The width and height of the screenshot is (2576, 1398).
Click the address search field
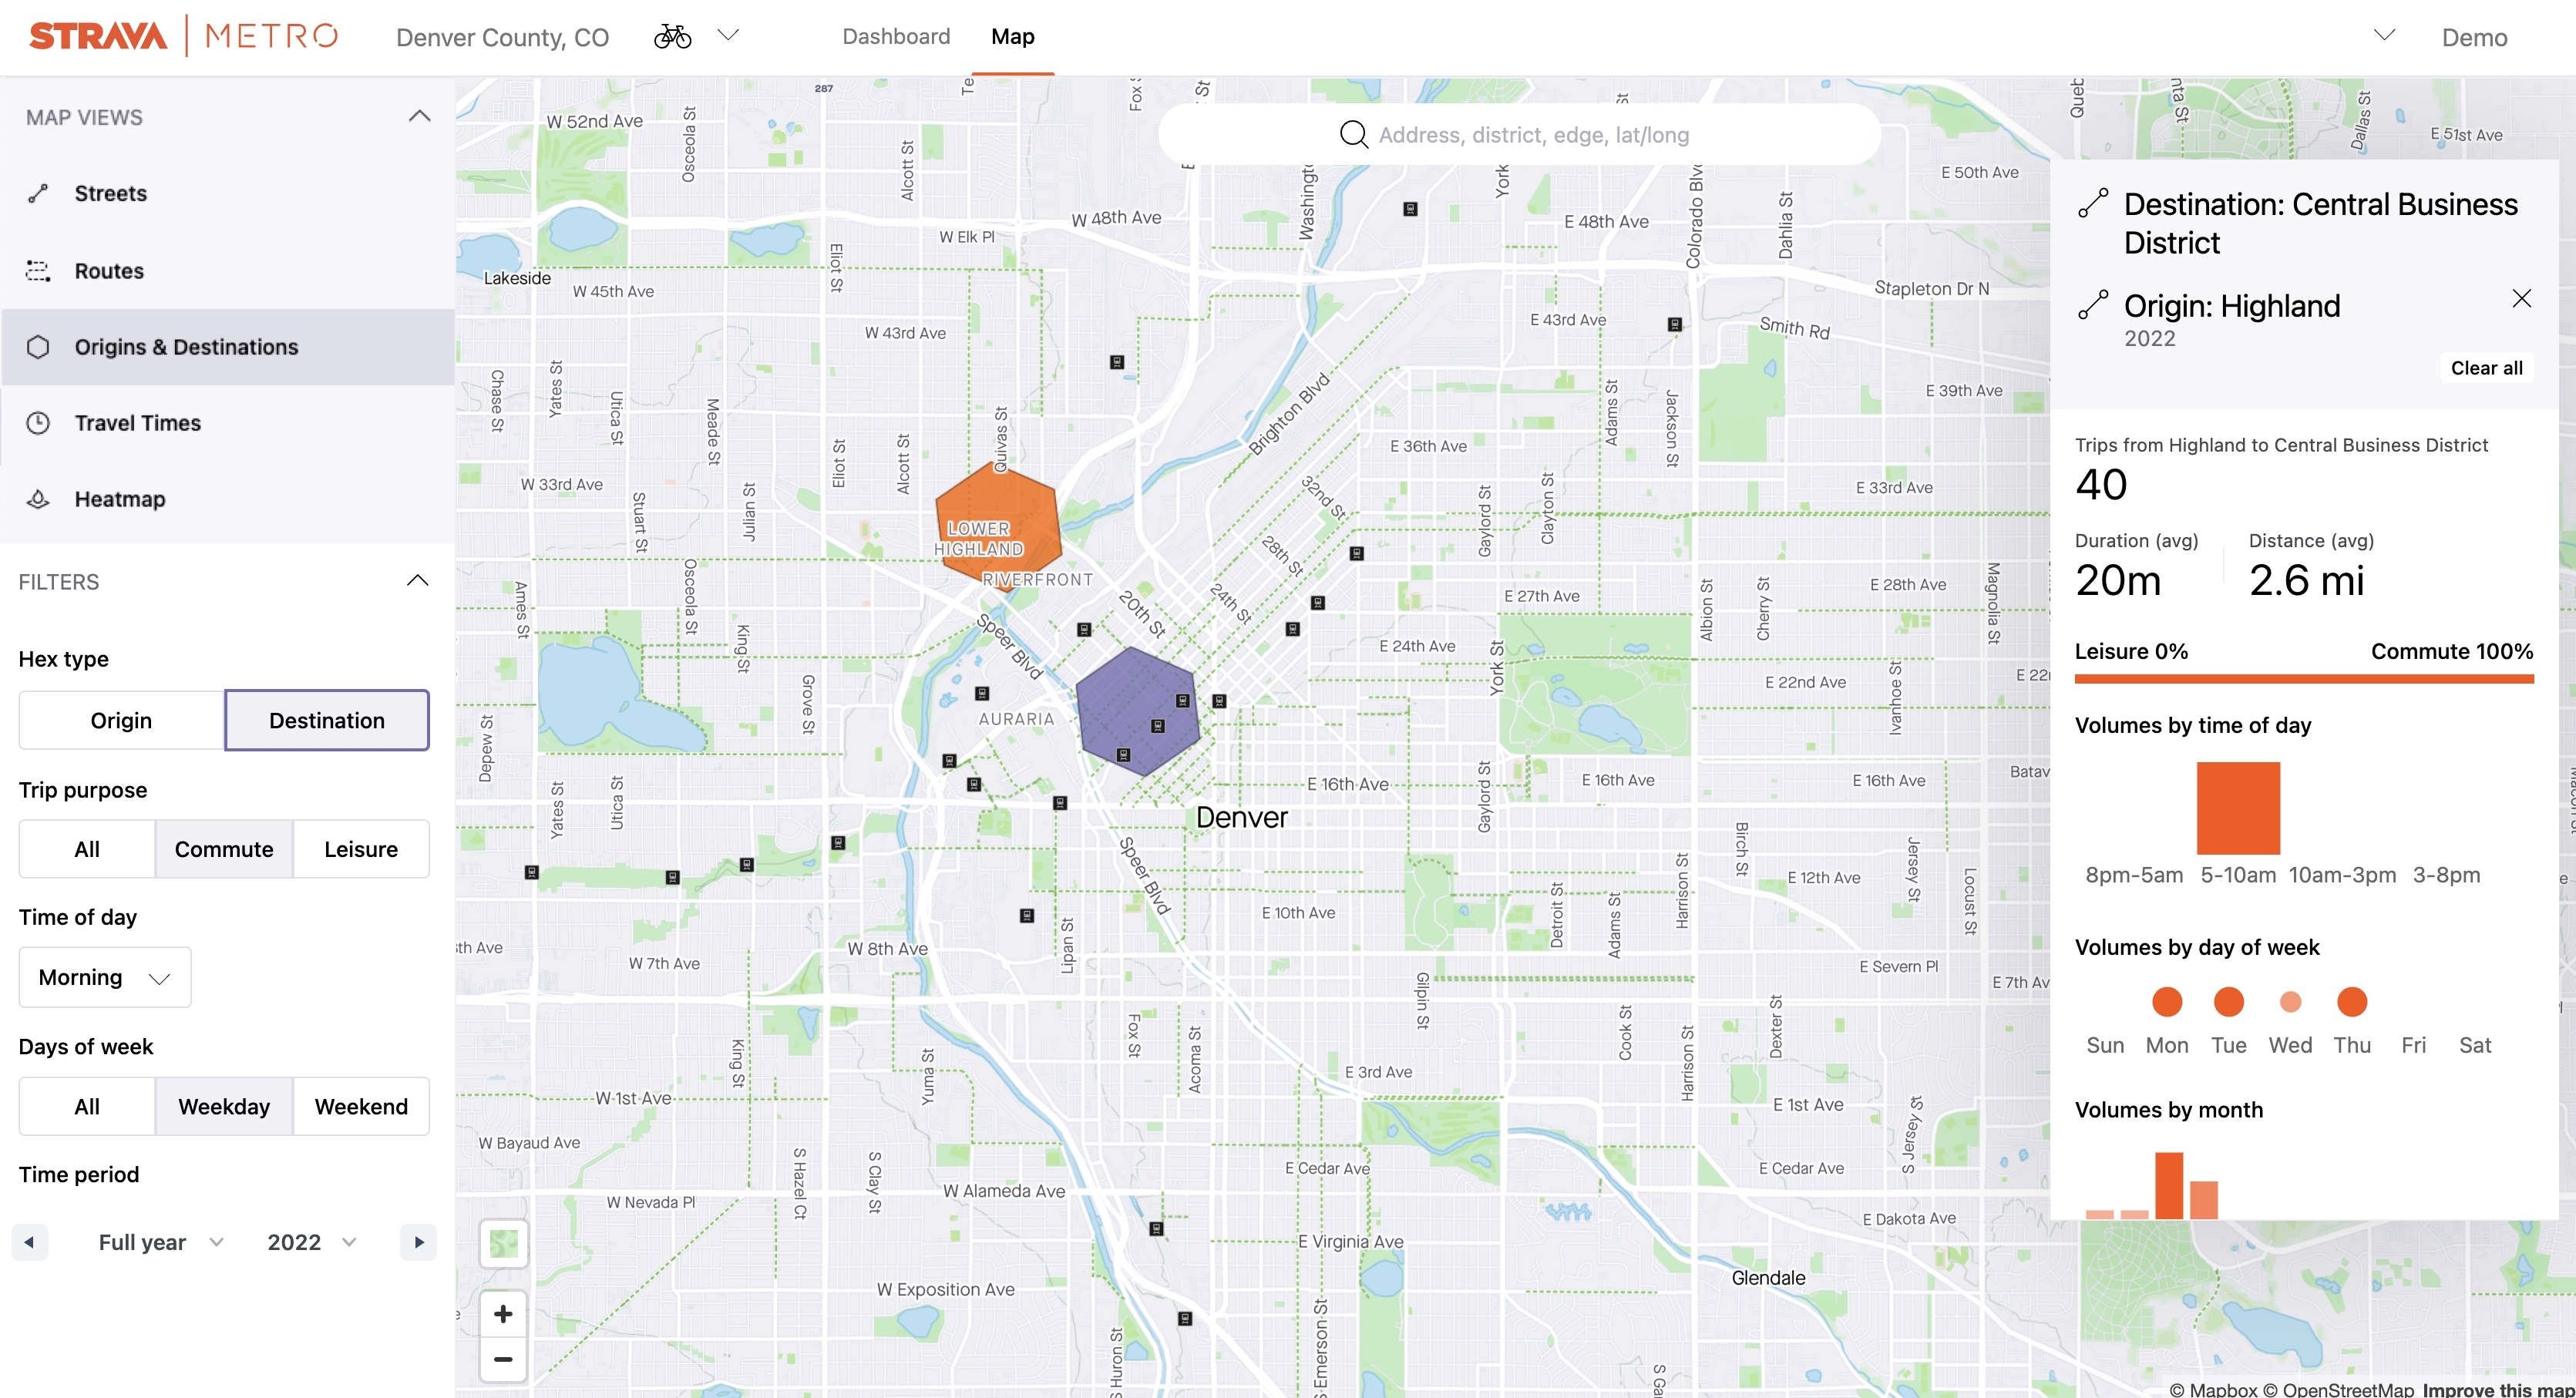1520,134
